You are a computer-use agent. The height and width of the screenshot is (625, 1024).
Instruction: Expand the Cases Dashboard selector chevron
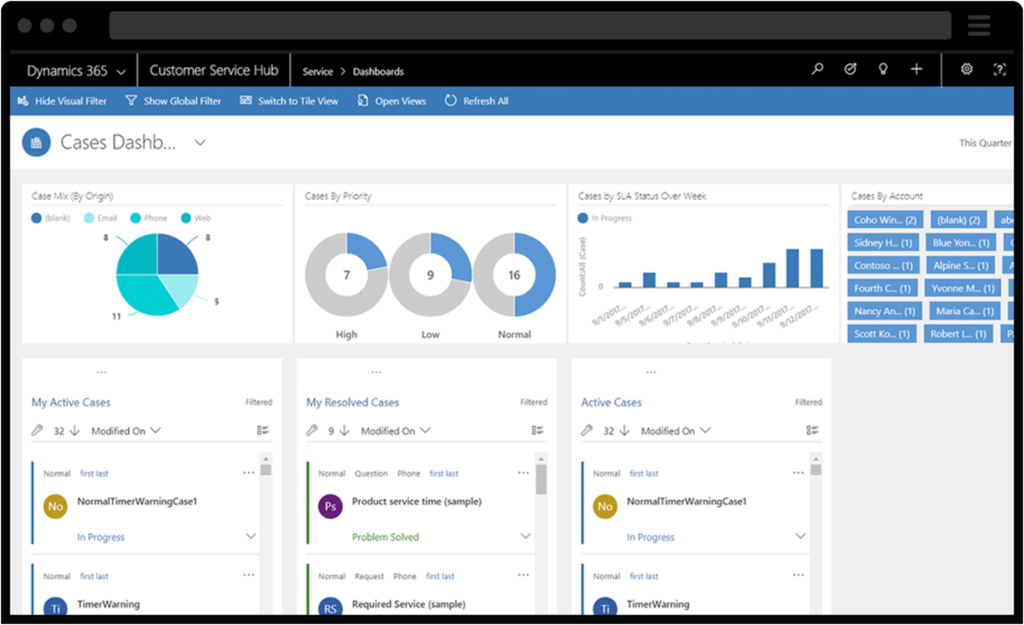pos(200,143)
